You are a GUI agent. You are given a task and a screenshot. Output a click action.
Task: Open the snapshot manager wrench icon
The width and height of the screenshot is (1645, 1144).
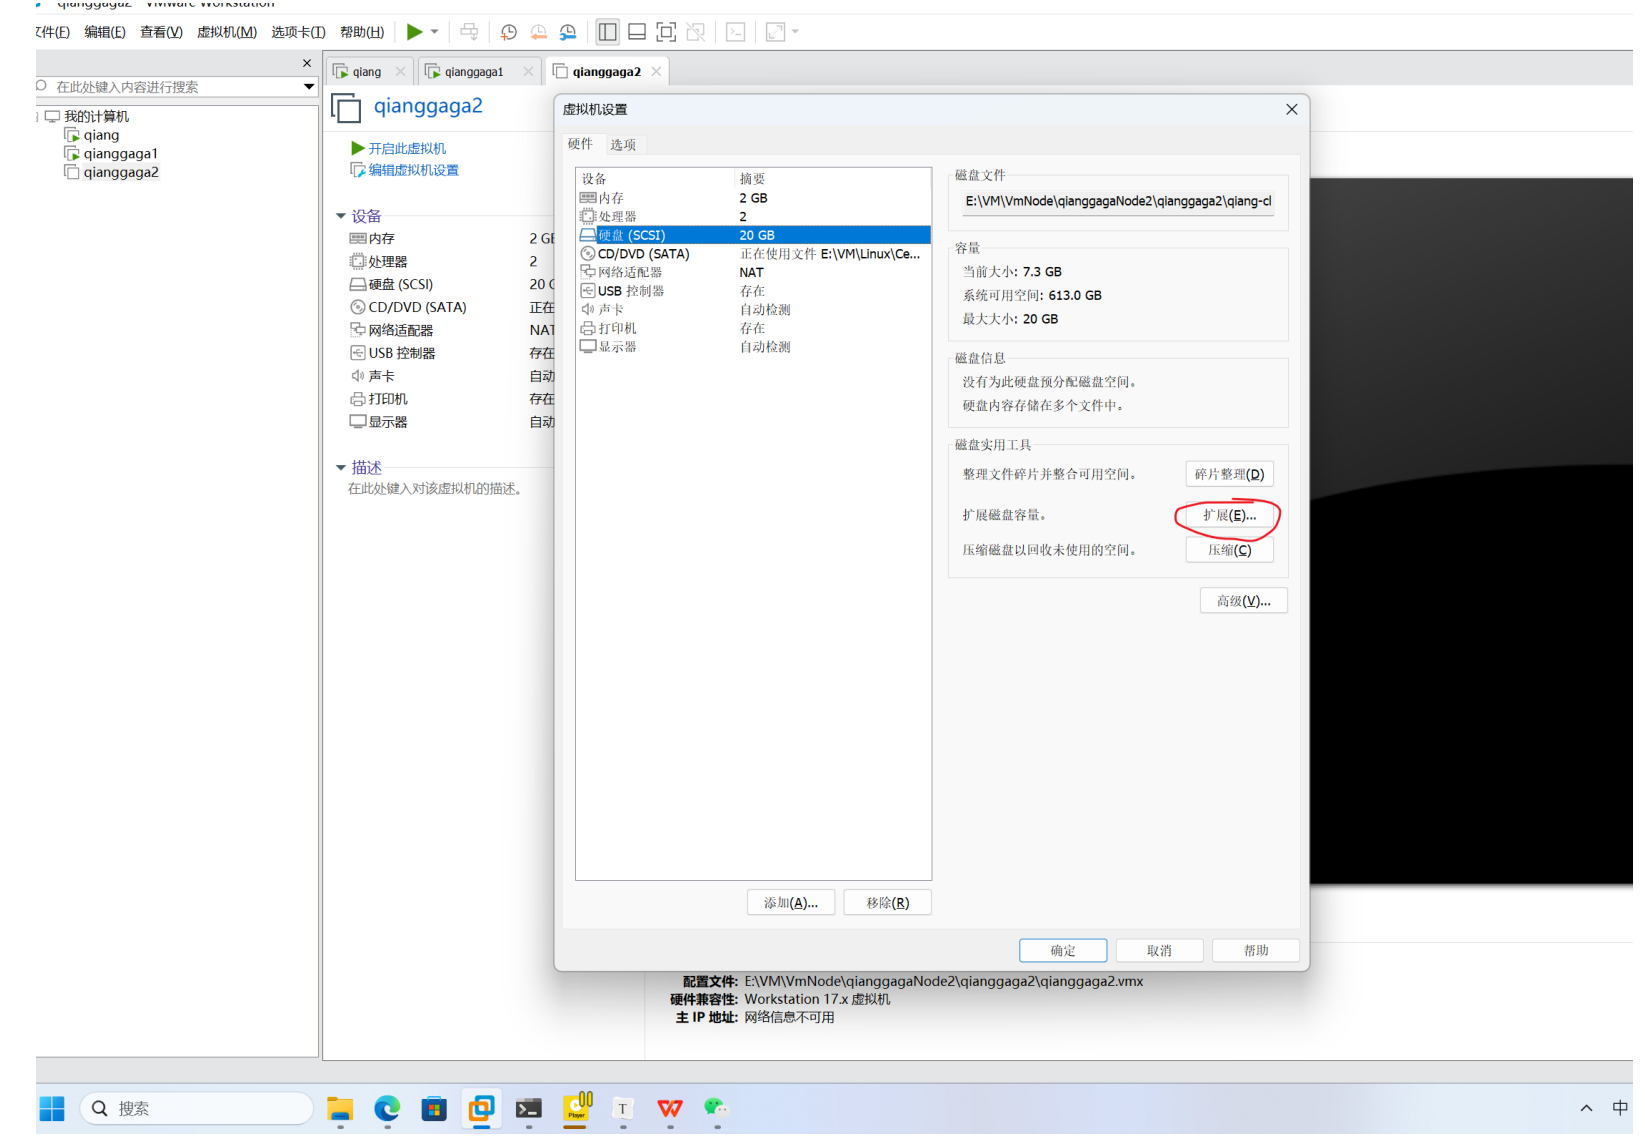click(x=568, y=32)
